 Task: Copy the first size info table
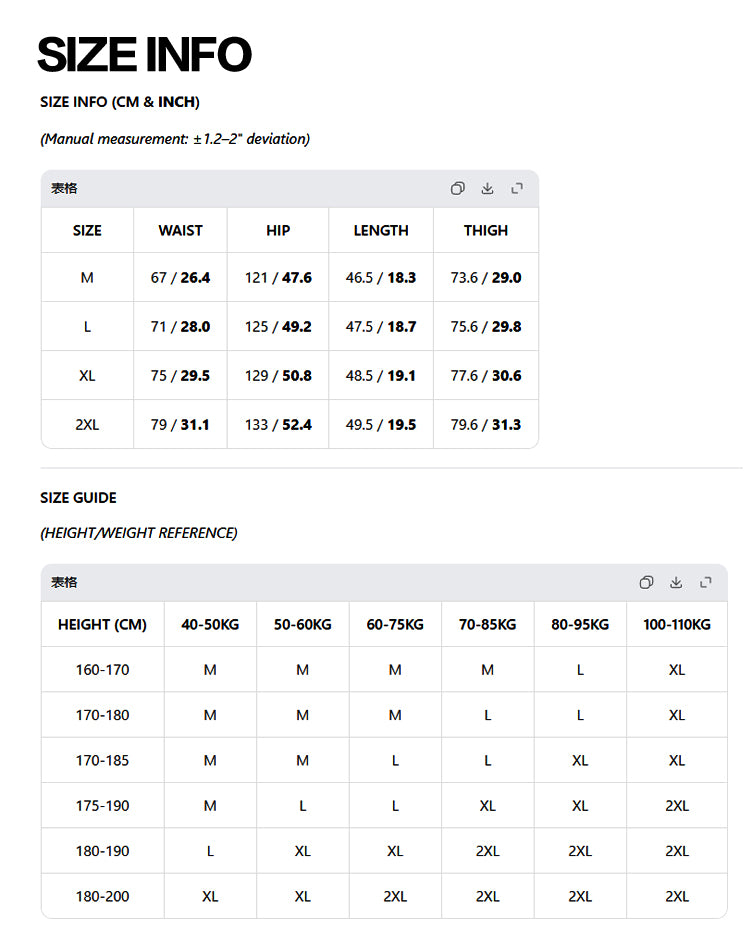[457, 188]
